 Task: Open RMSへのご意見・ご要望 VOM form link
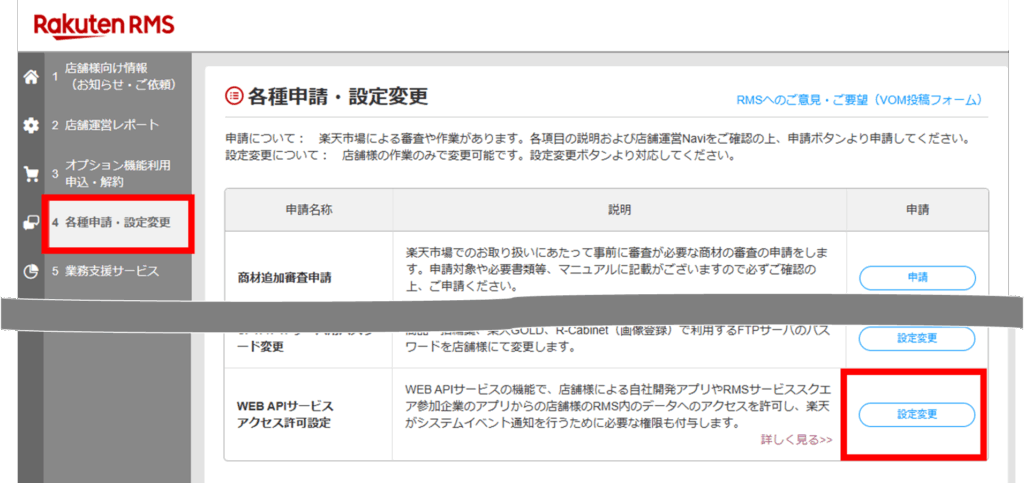(x=859, y=101)
